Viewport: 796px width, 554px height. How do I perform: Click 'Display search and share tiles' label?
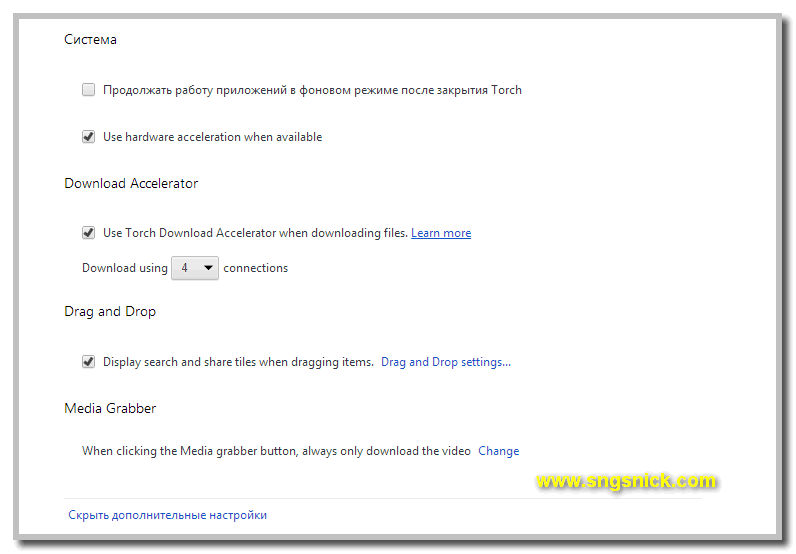(x=238, y=362)
